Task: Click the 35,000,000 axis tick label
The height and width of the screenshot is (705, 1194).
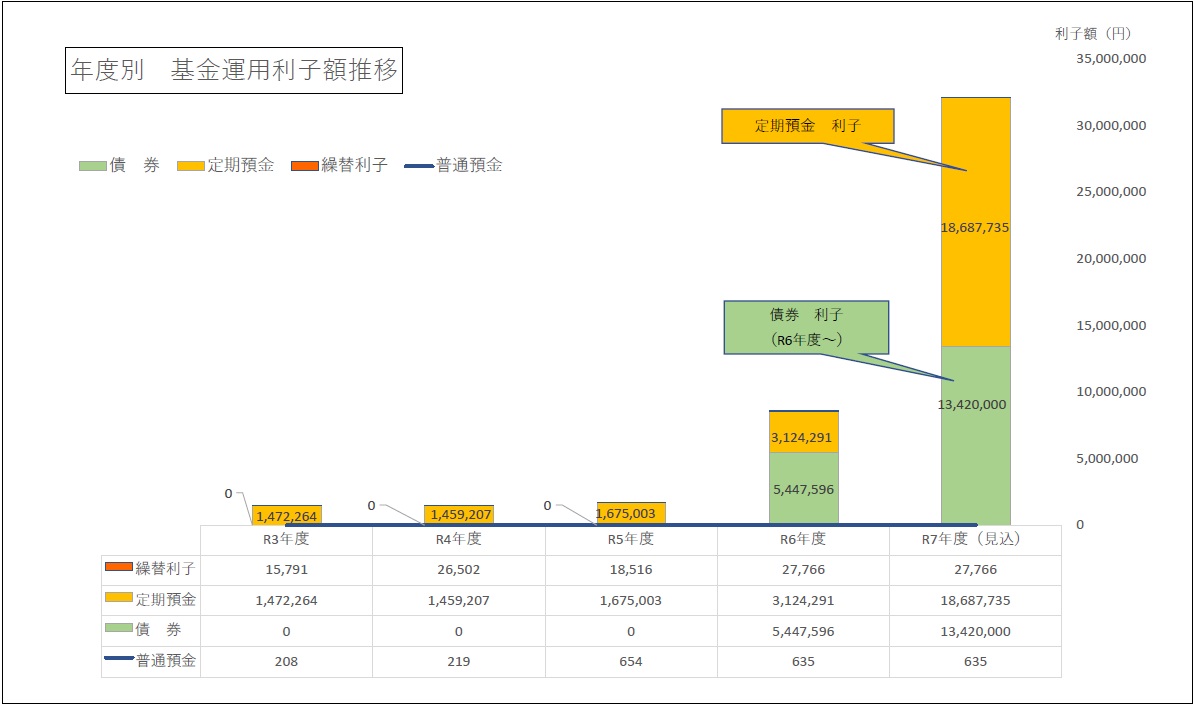Action: coord(1110,59)
